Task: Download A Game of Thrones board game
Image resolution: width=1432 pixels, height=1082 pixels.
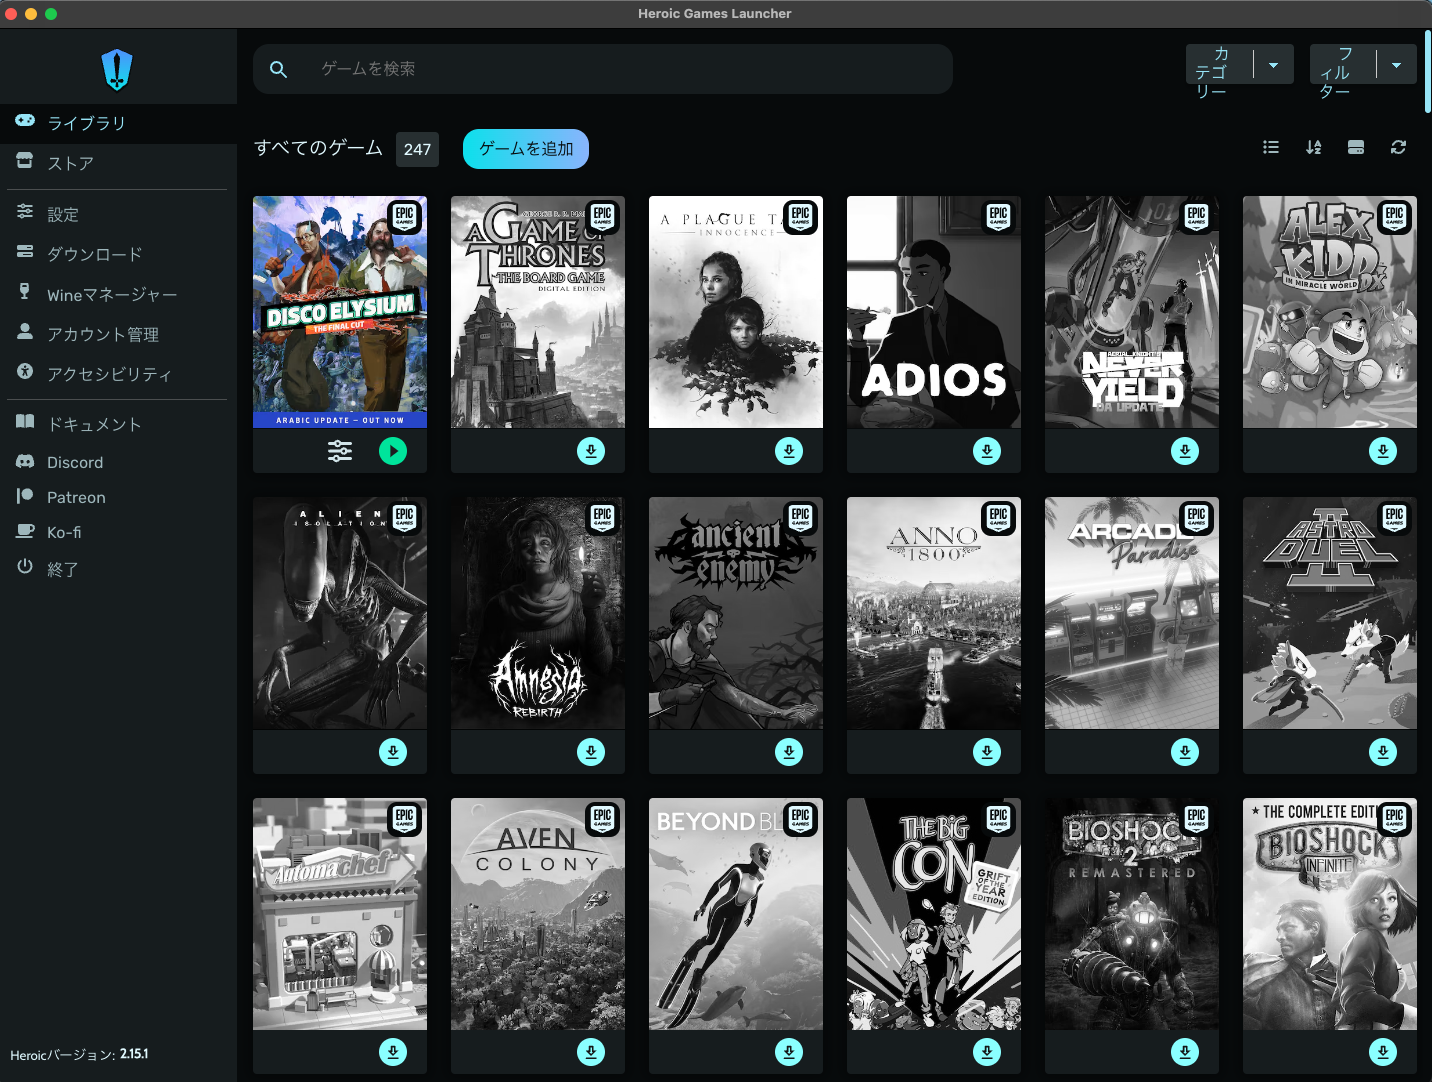Action: tap(591, 451)
